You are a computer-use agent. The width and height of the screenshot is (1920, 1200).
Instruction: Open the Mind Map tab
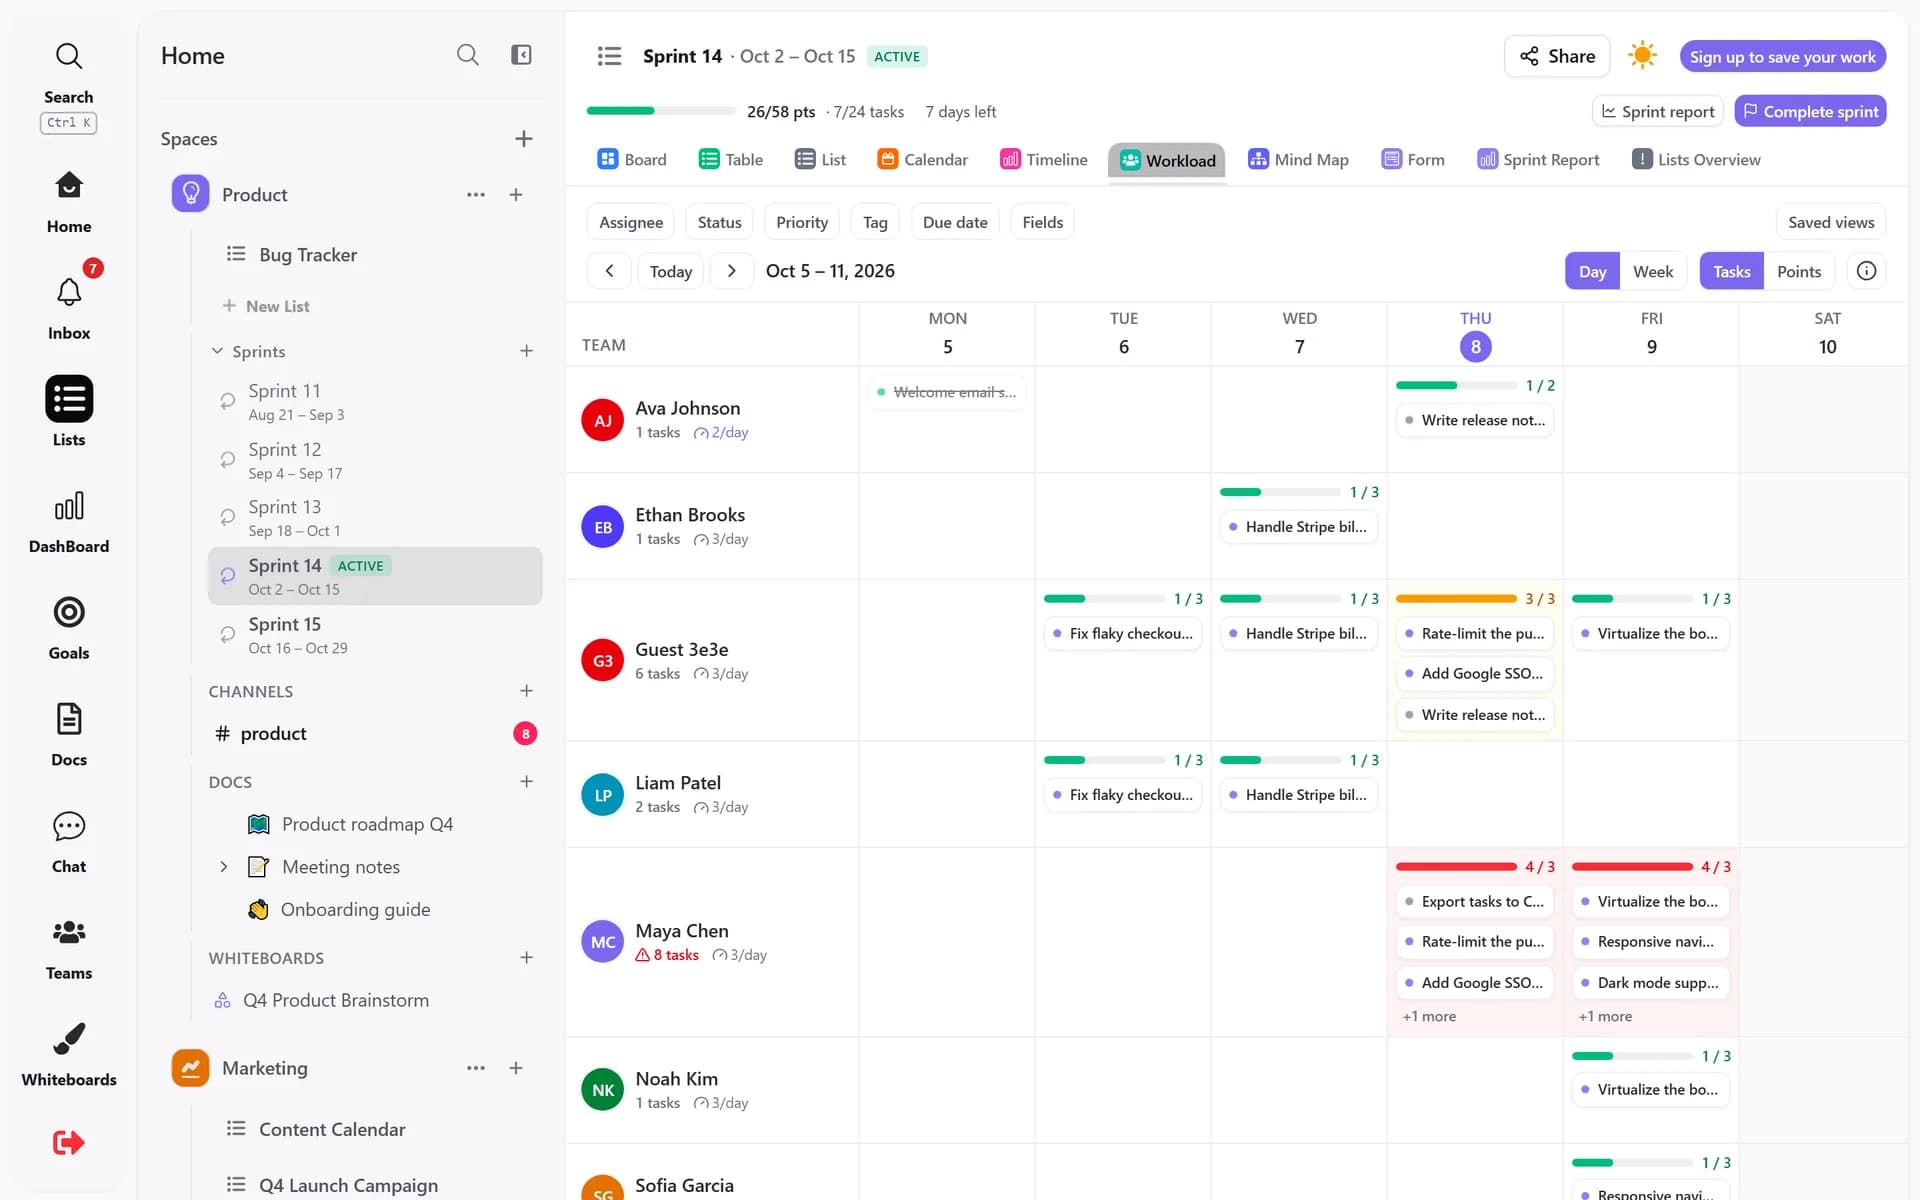pyautogui.click(x=1298, y=160)
